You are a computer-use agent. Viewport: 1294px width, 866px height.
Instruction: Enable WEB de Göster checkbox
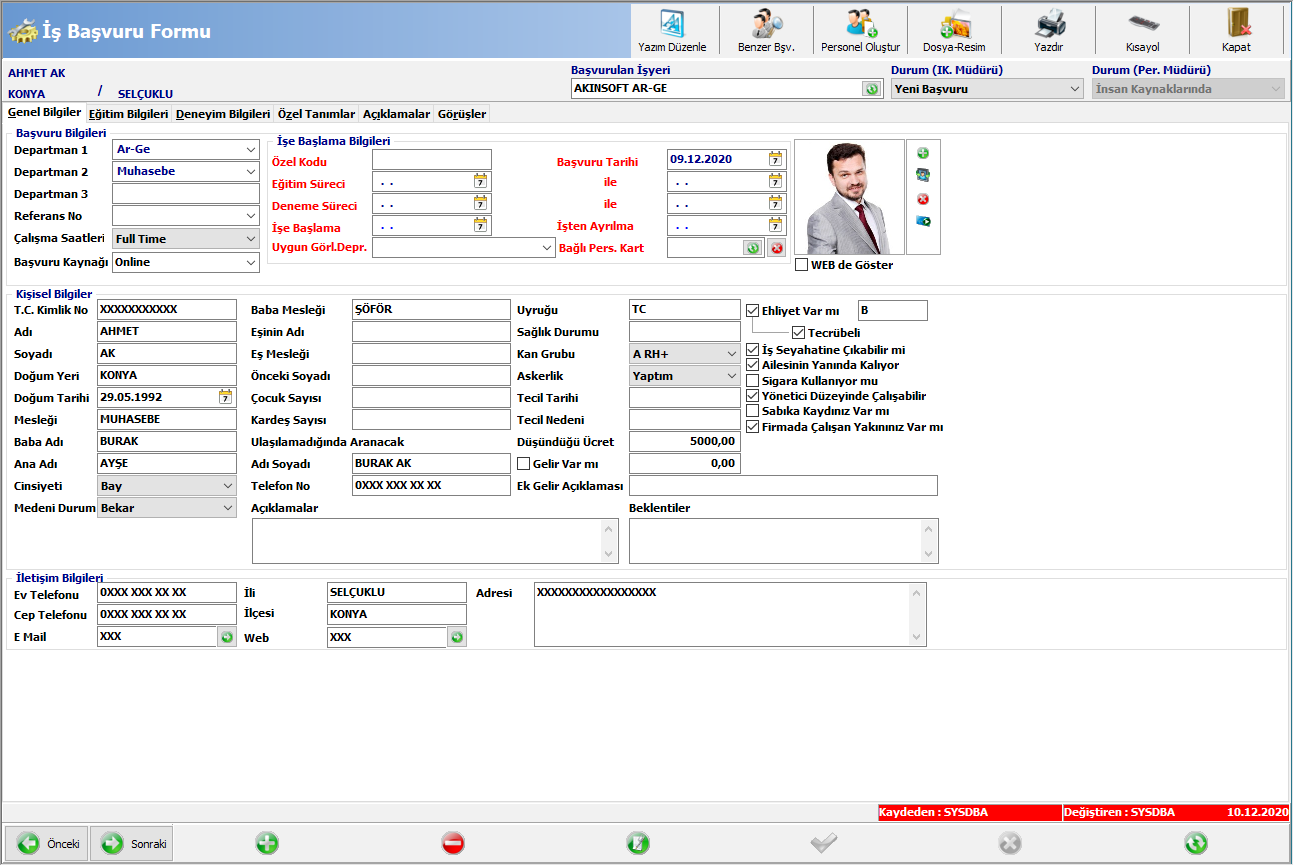pos(801,265)
